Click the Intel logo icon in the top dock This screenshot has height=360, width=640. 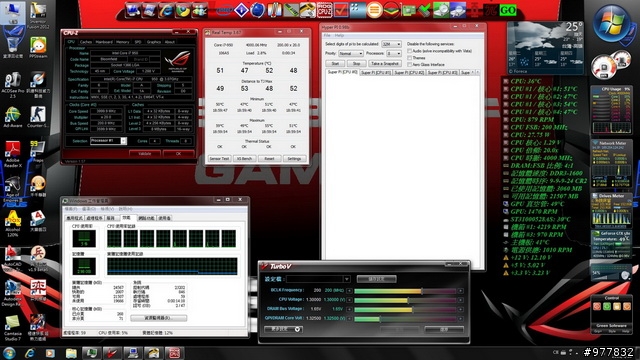coord(224,10)
